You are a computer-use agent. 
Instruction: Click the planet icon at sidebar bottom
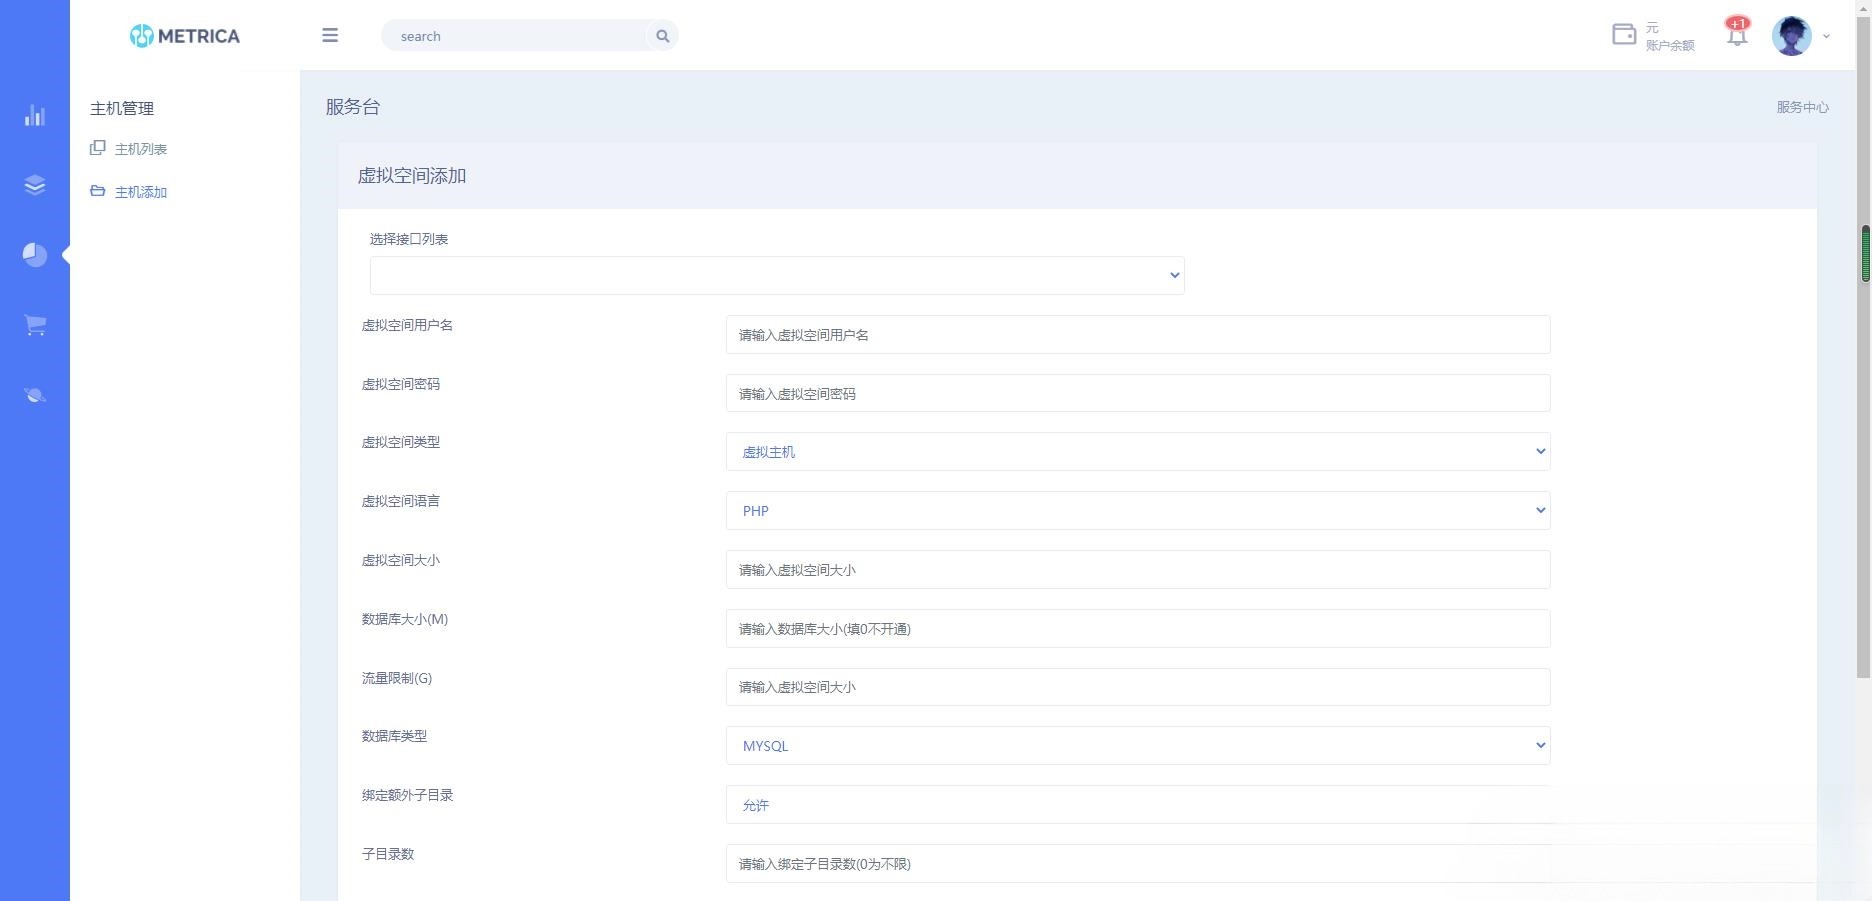34,394
